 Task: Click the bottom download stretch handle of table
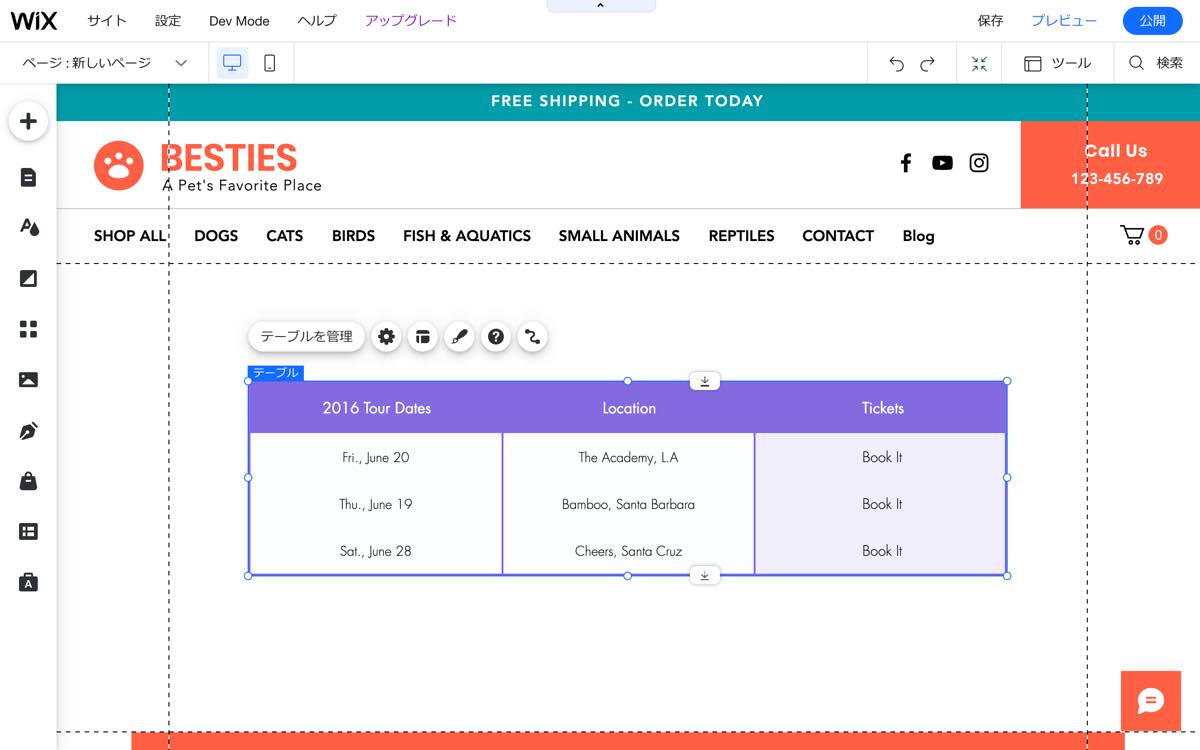(x=705, y=575)
